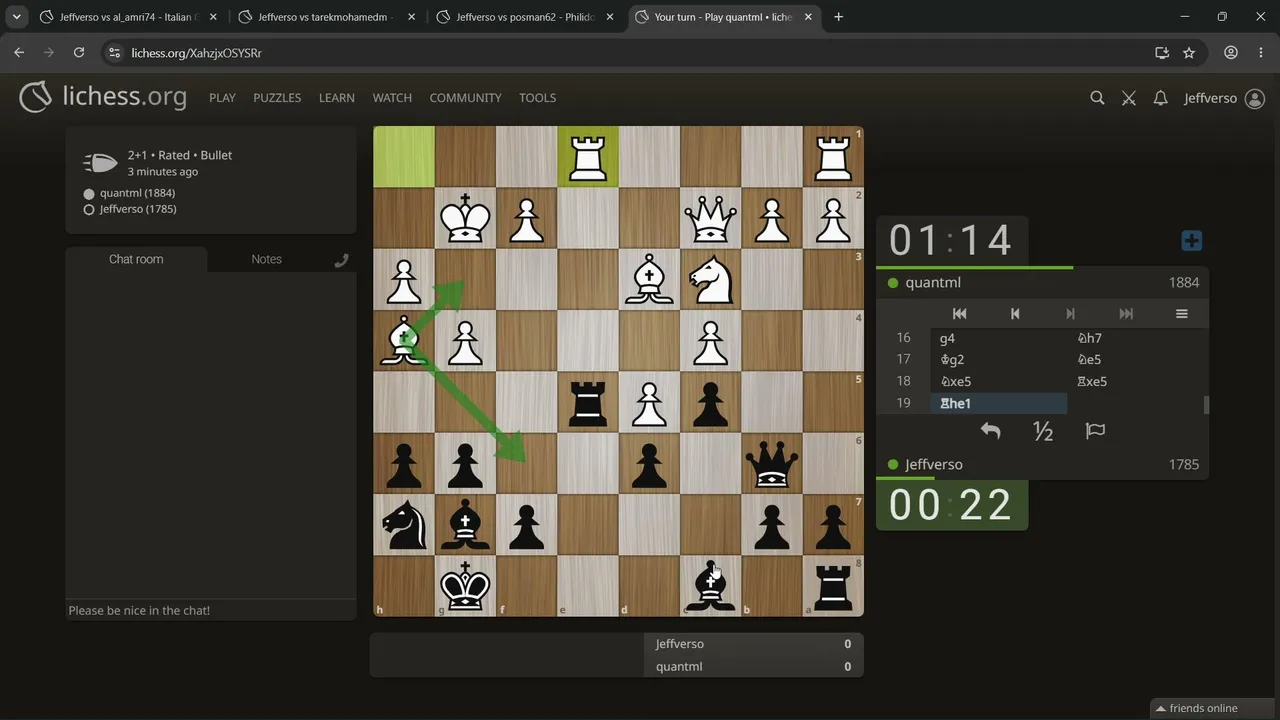Select the black pawn on f7

[527, 525]
